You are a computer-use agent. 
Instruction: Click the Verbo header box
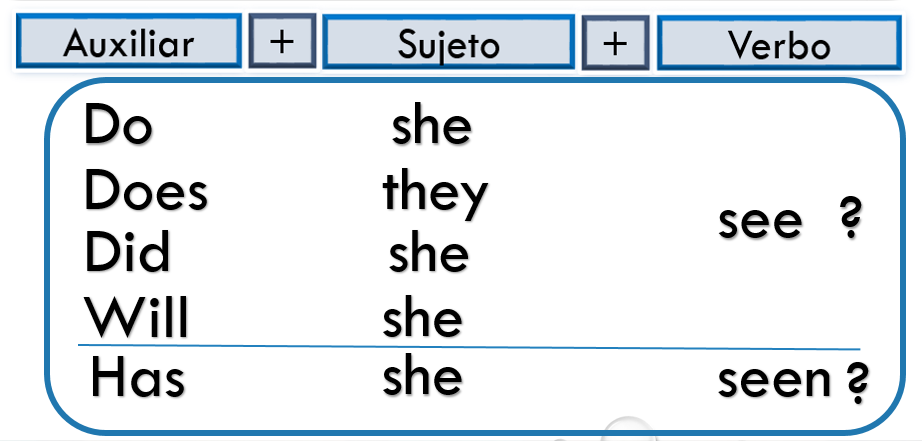tap(779, 43)
